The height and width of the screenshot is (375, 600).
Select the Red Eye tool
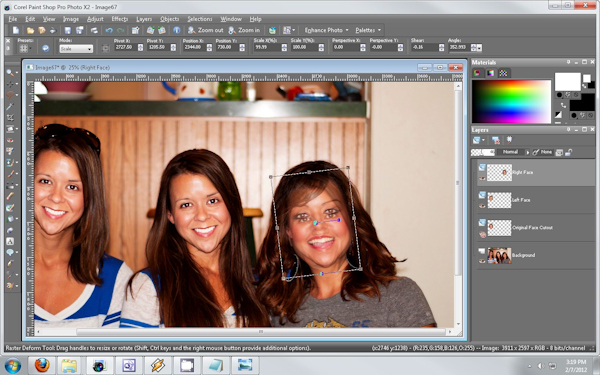[10, 140]
